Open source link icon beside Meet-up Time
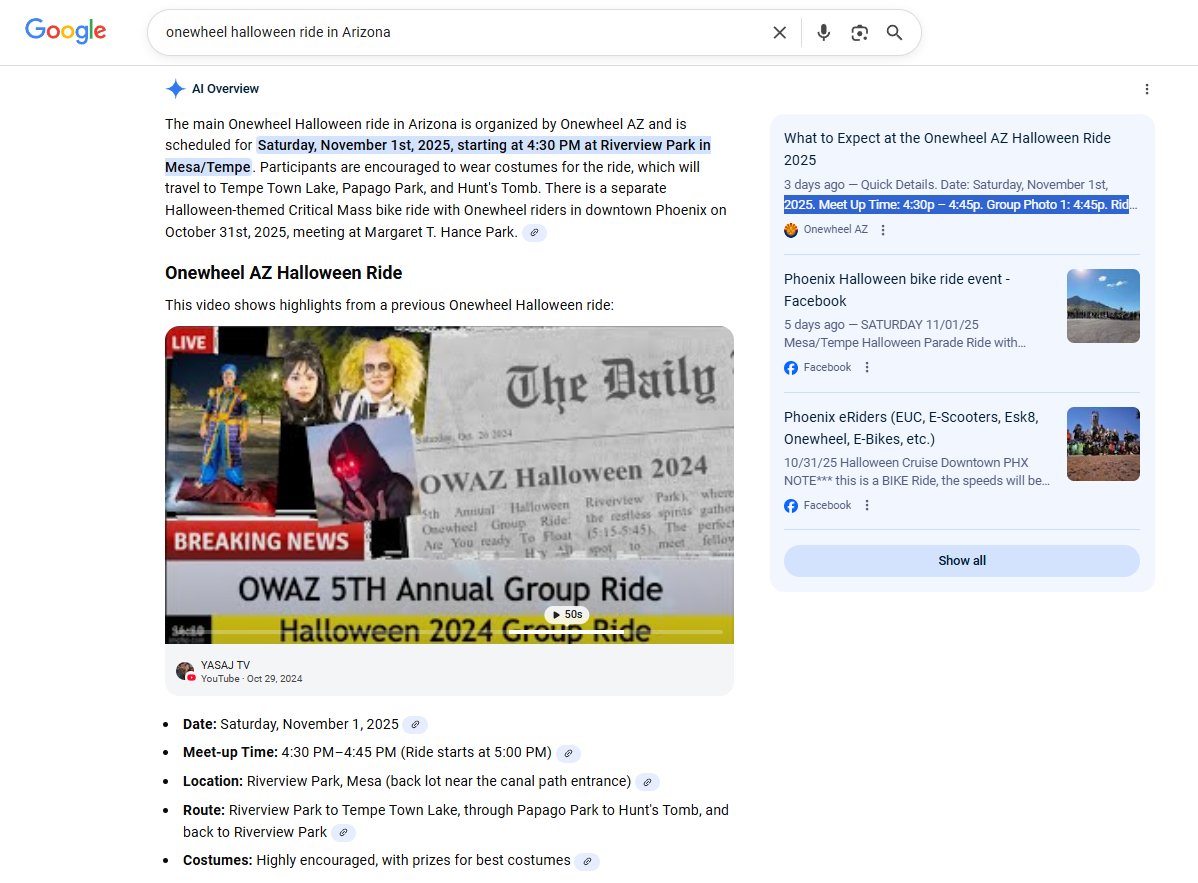The image size is (1198, 883). point(568,753)
